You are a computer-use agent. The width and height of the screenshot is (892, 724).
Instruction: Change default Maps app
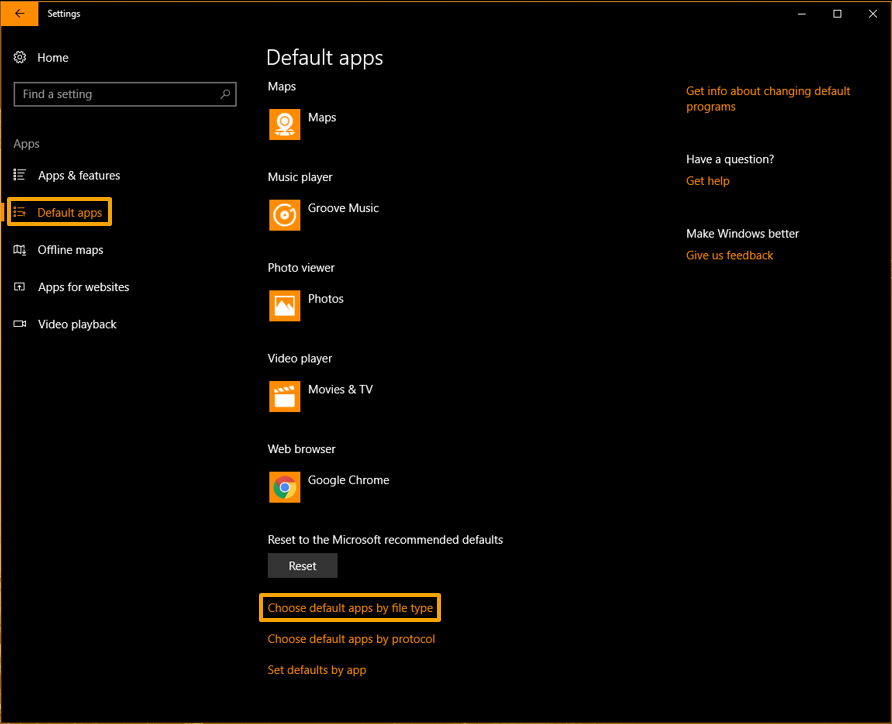tap(322, 117)
